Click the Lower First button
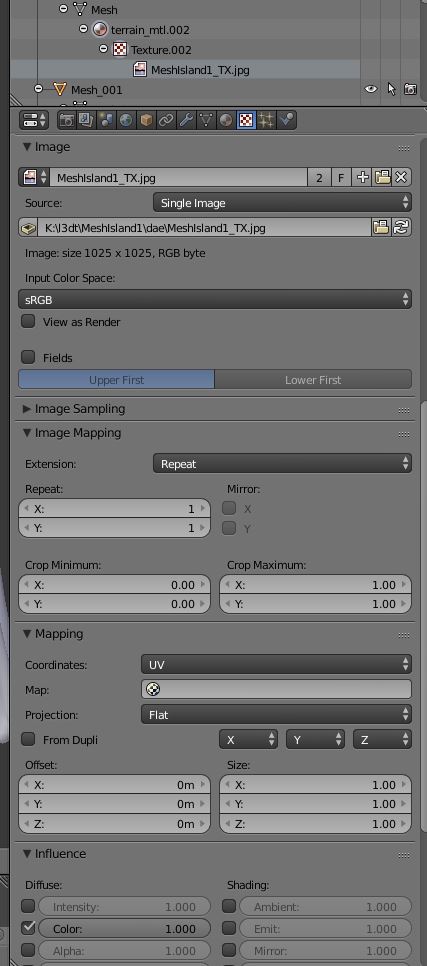 tap(313, 380)
